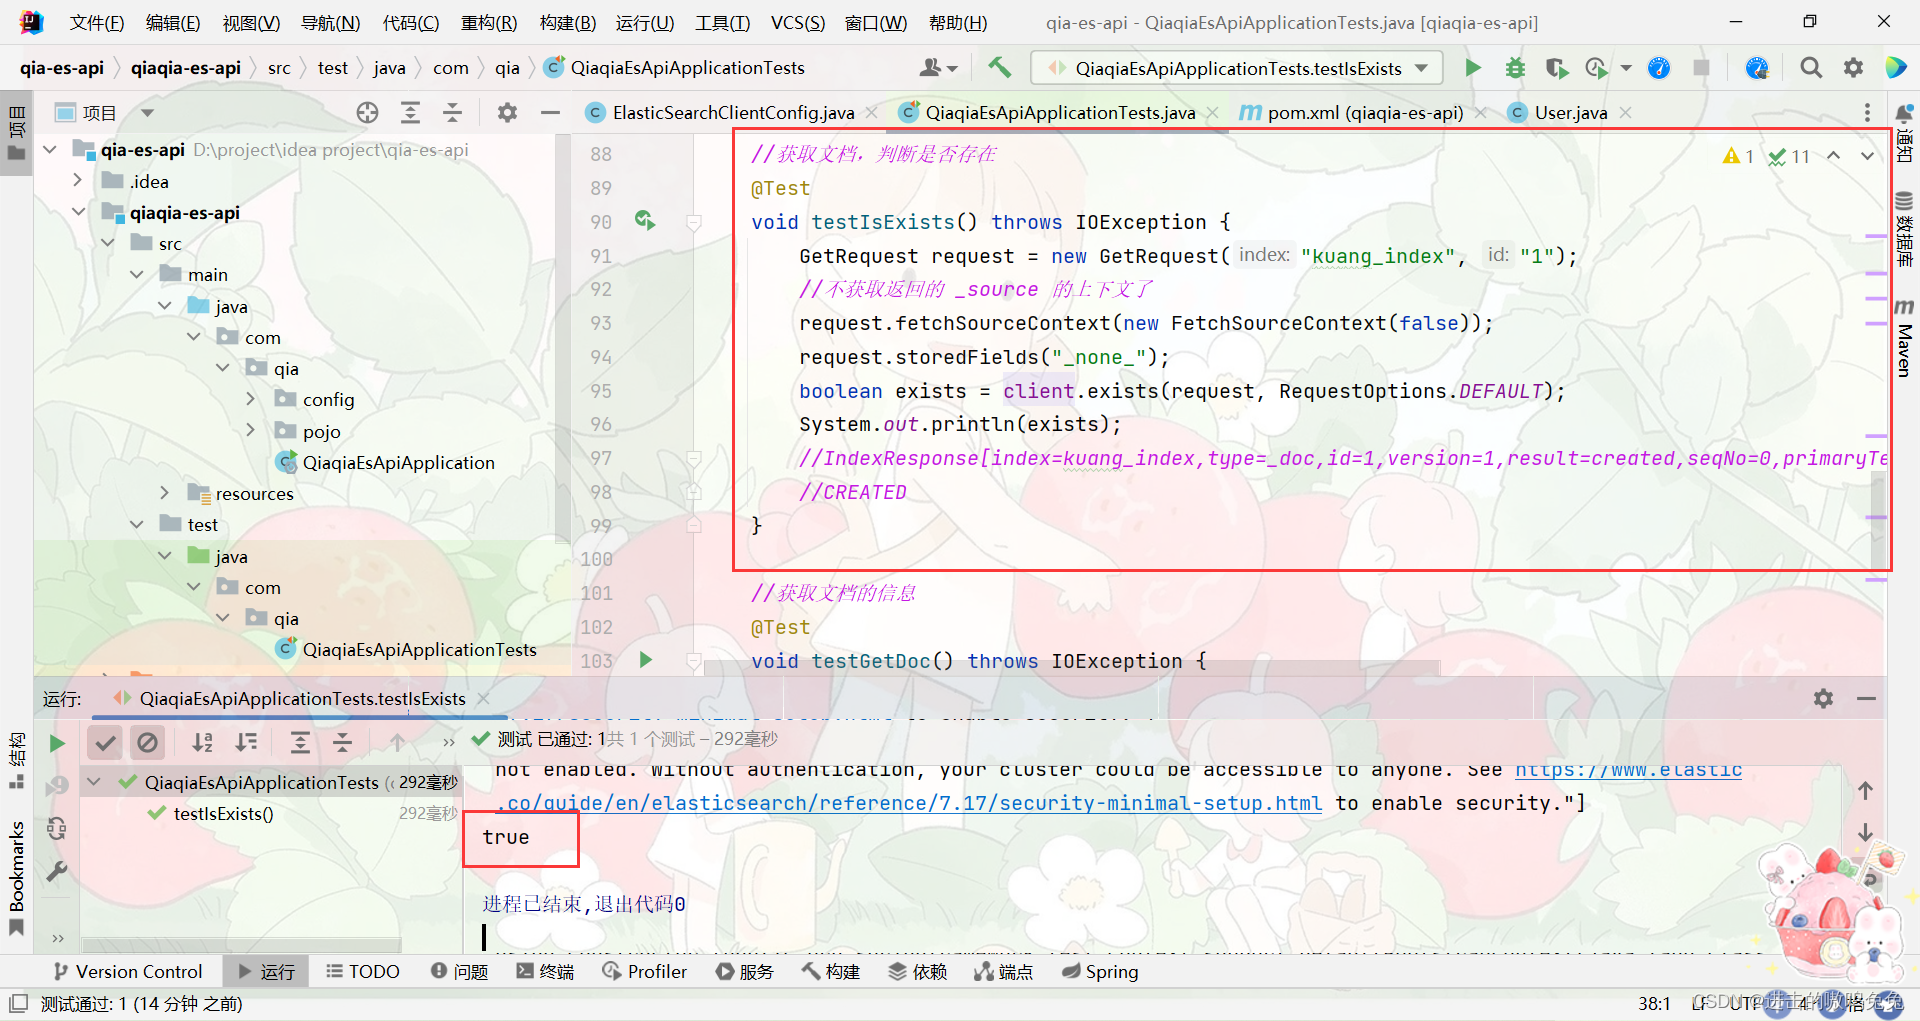Click the locate file crosshair icon in Project panel

point(367,113)
